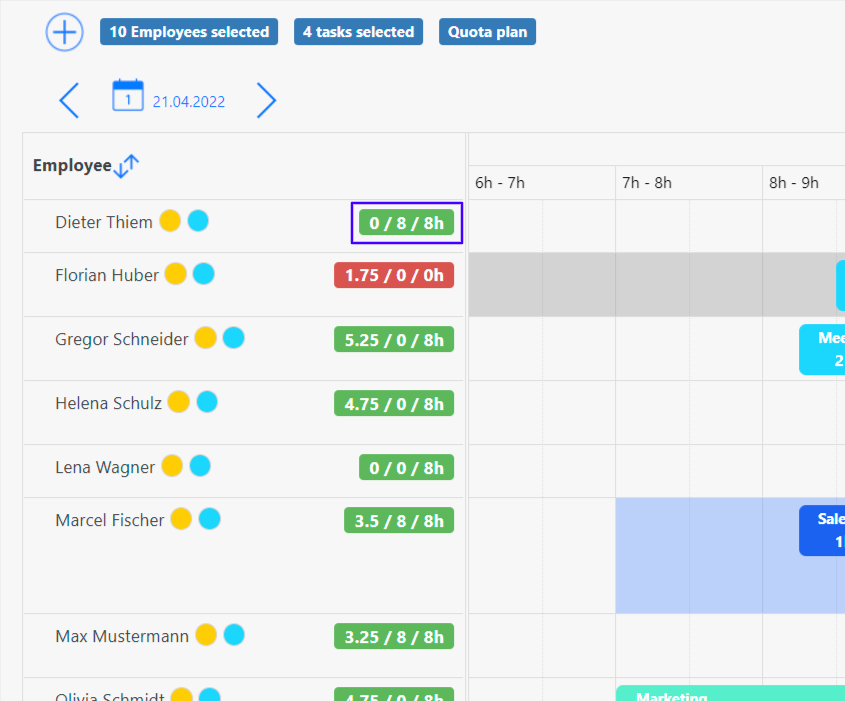Click Dieter Thiem's yellow circle icon
The width and height of the screenshot is (845, 701).
pos(170,221)
